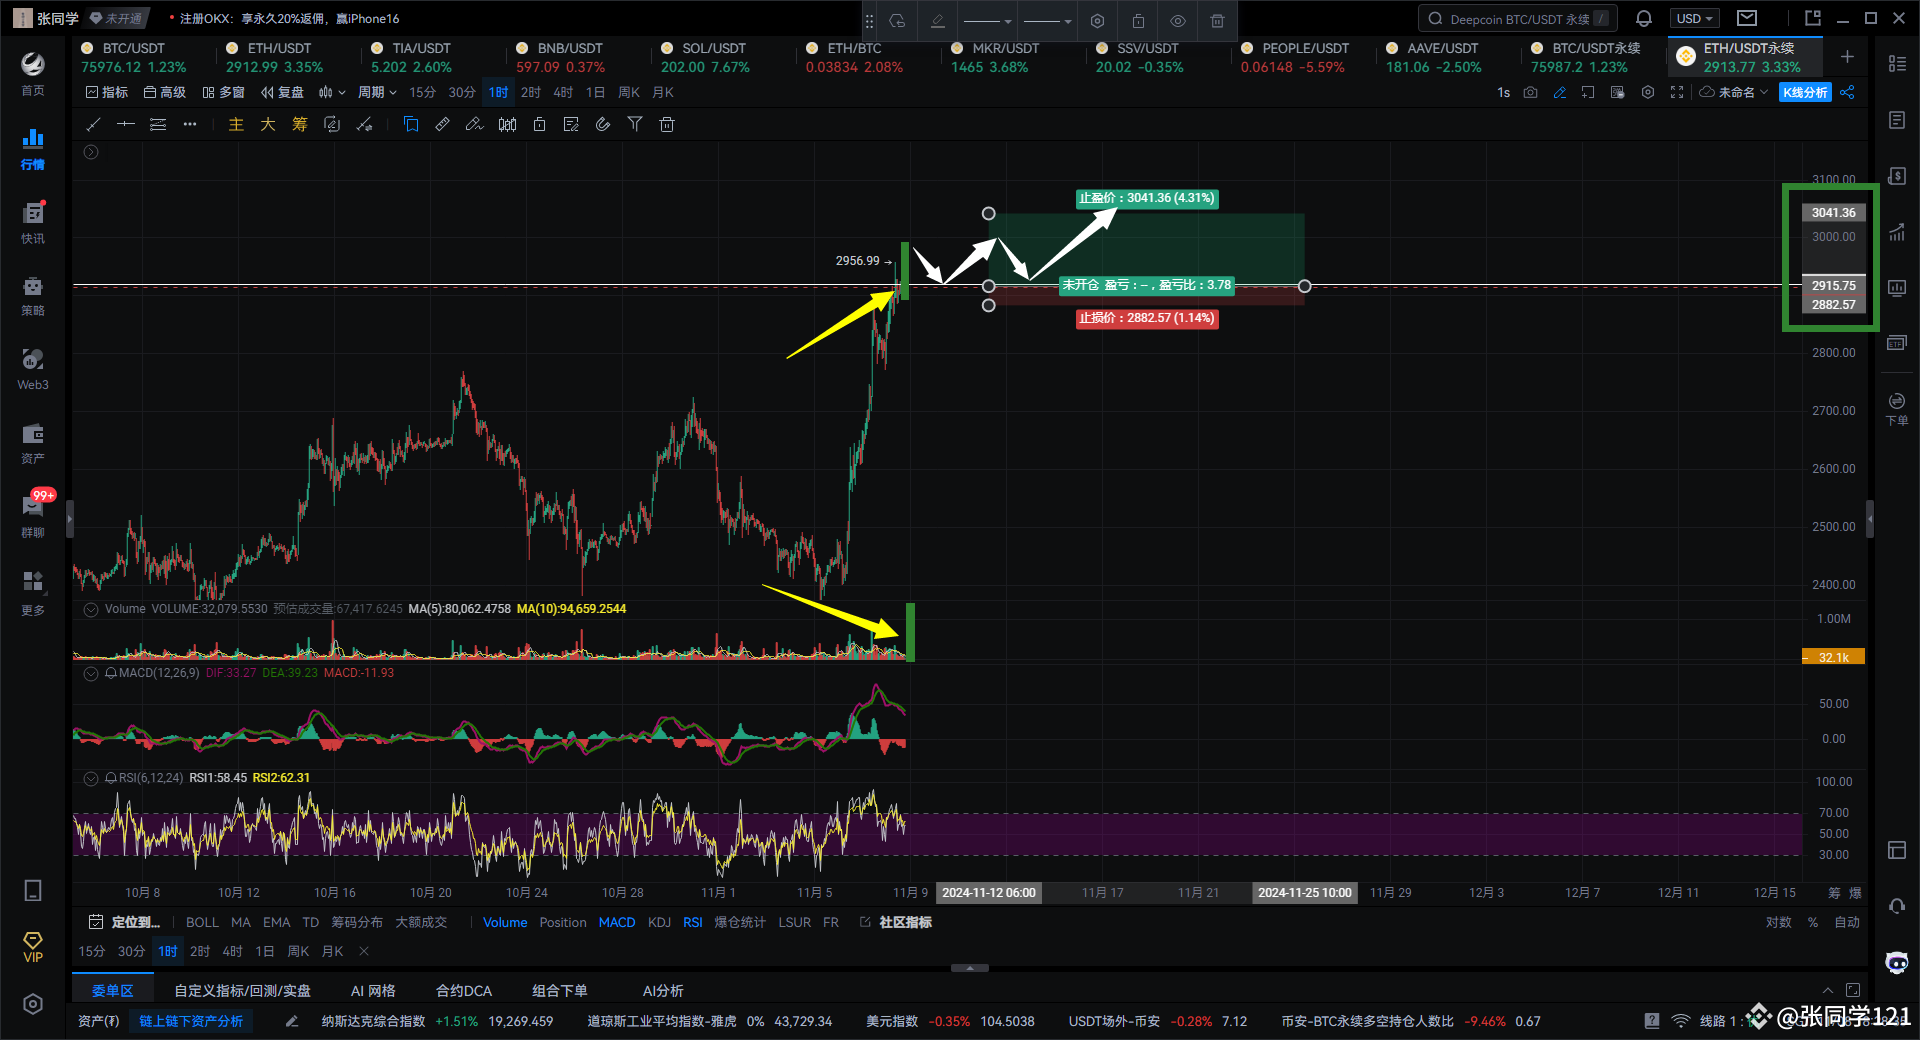This screenshot has height=1040, width=1920.
Task: Open the 策略 sidebar panel
Action: click(32, 295)
